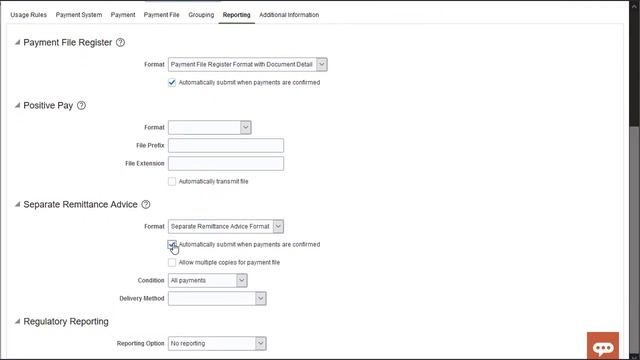This screenshot has width=640, height=360.
Task: Open the Grouping tab
Action: coord(201,15)
